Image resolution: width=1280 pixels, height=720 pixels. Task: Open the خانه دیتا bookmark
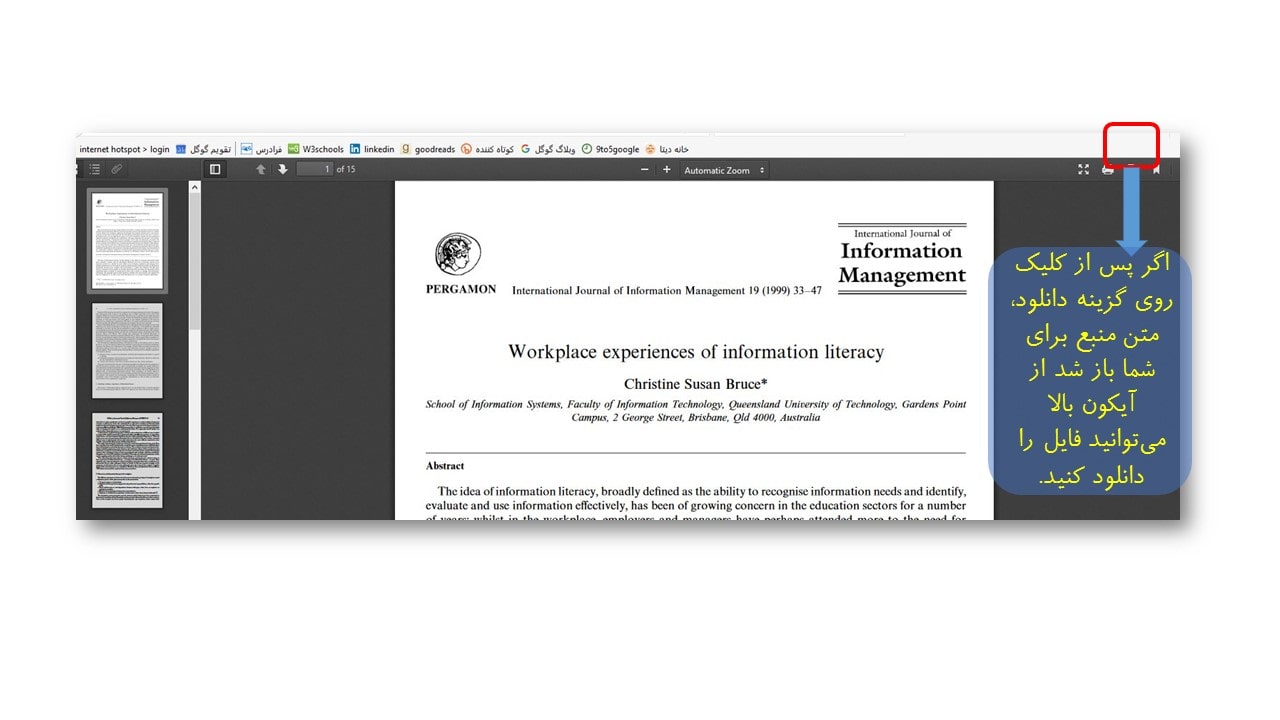(x=667, y=149)
